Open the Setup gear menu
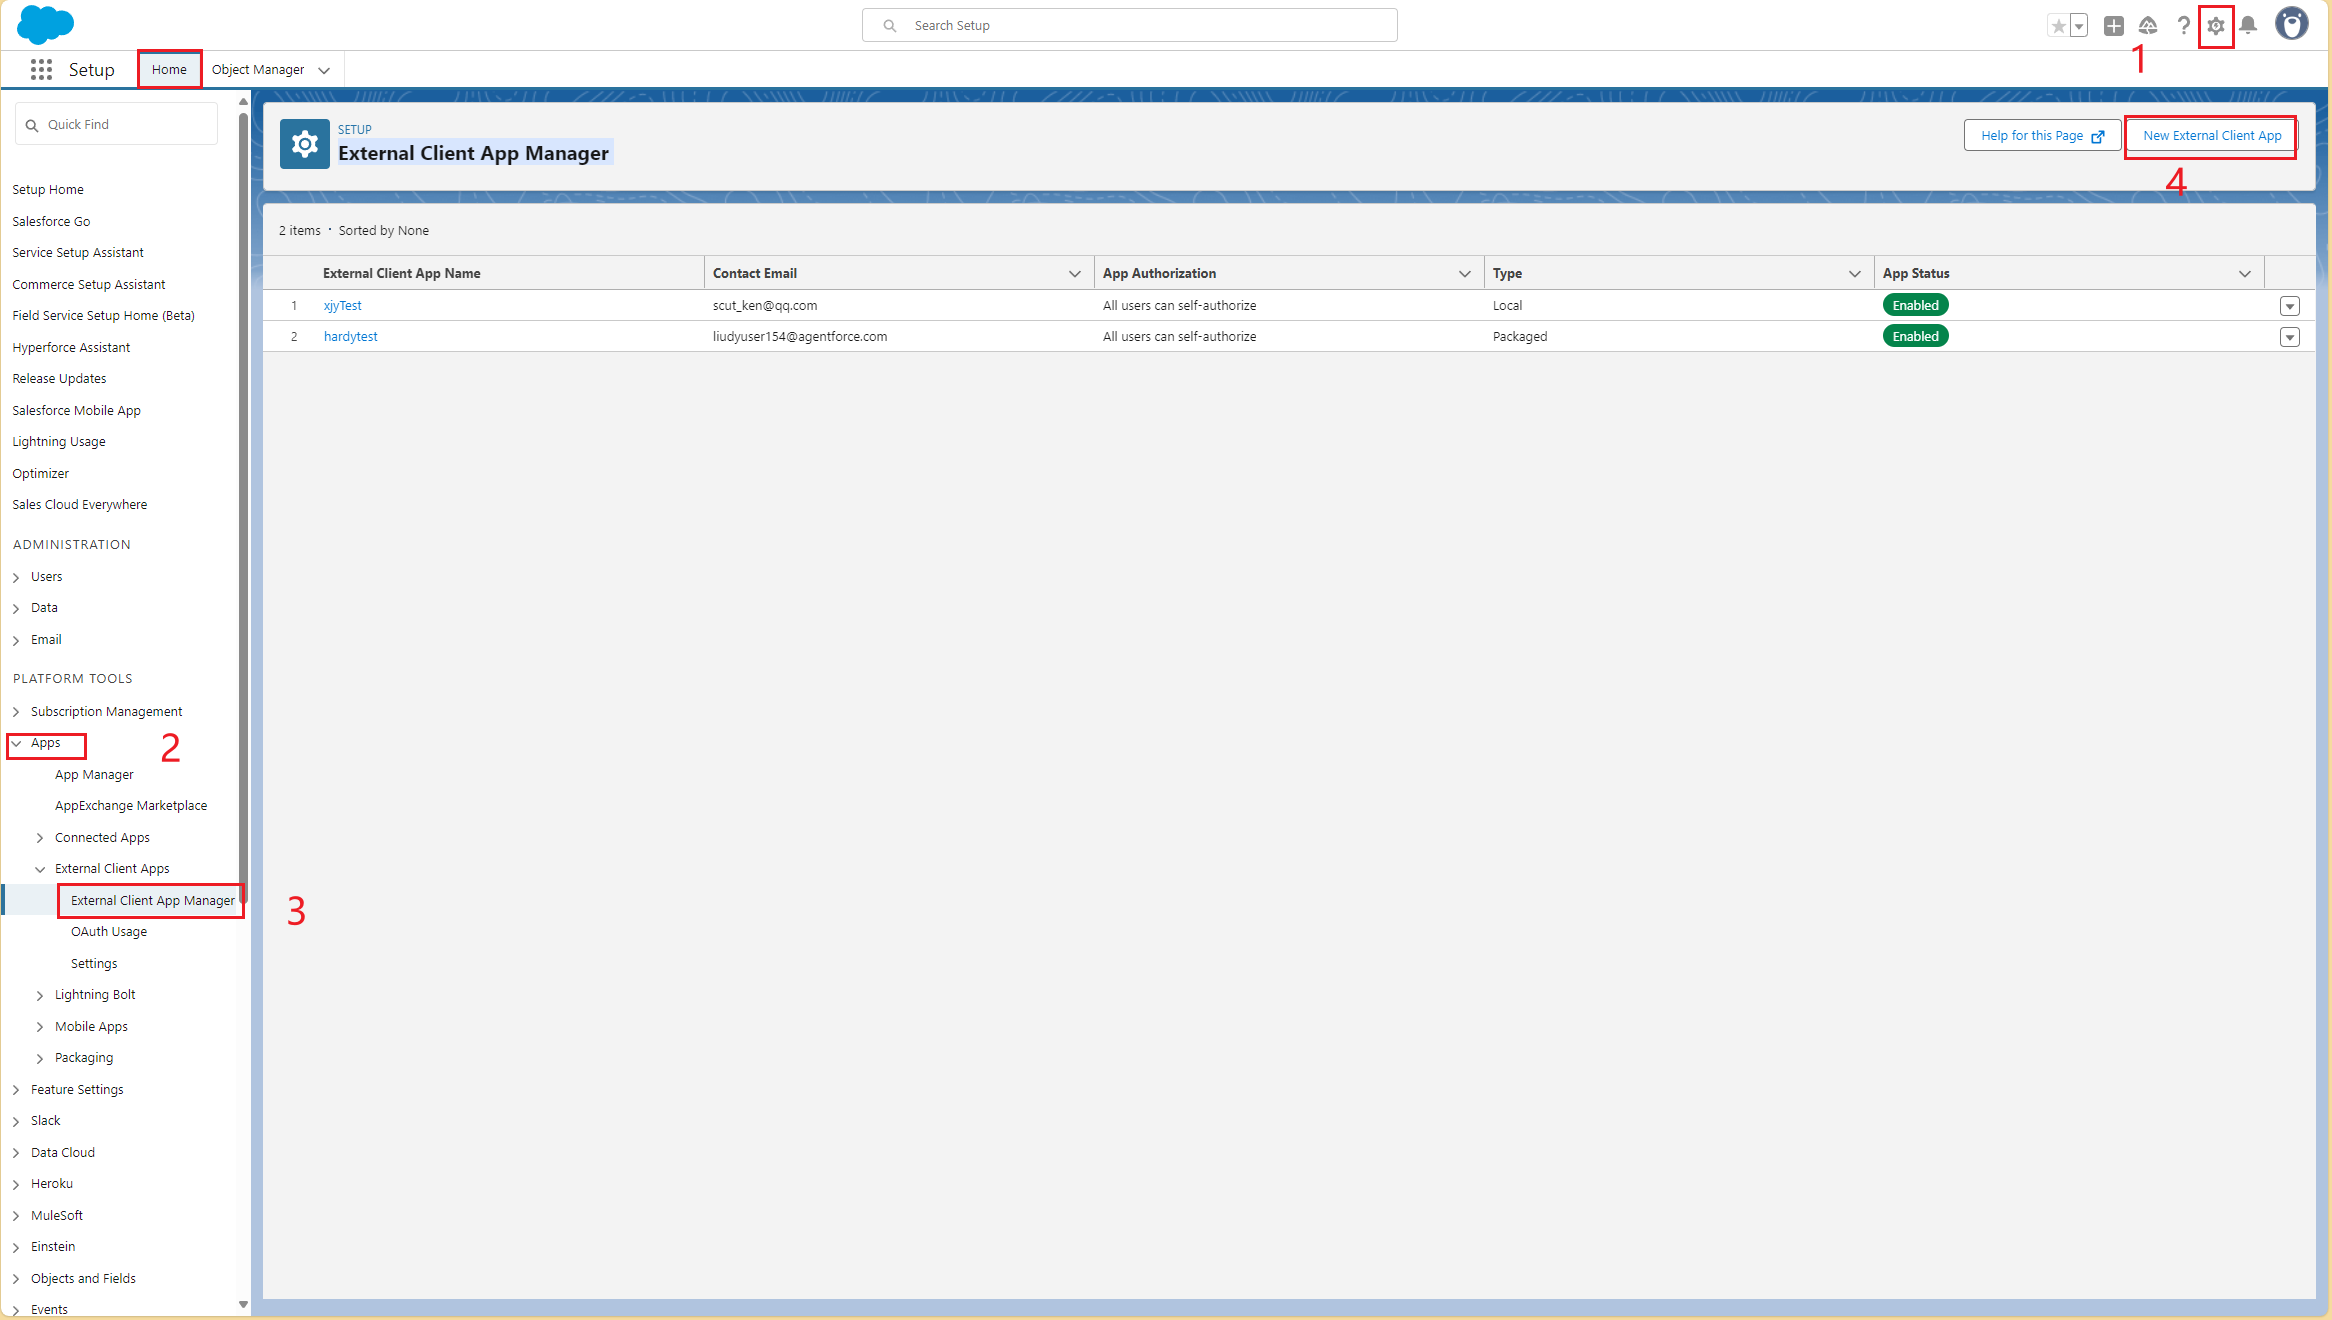Viewport: 2332px width, 1320px height. click(x=2216, y=26)
